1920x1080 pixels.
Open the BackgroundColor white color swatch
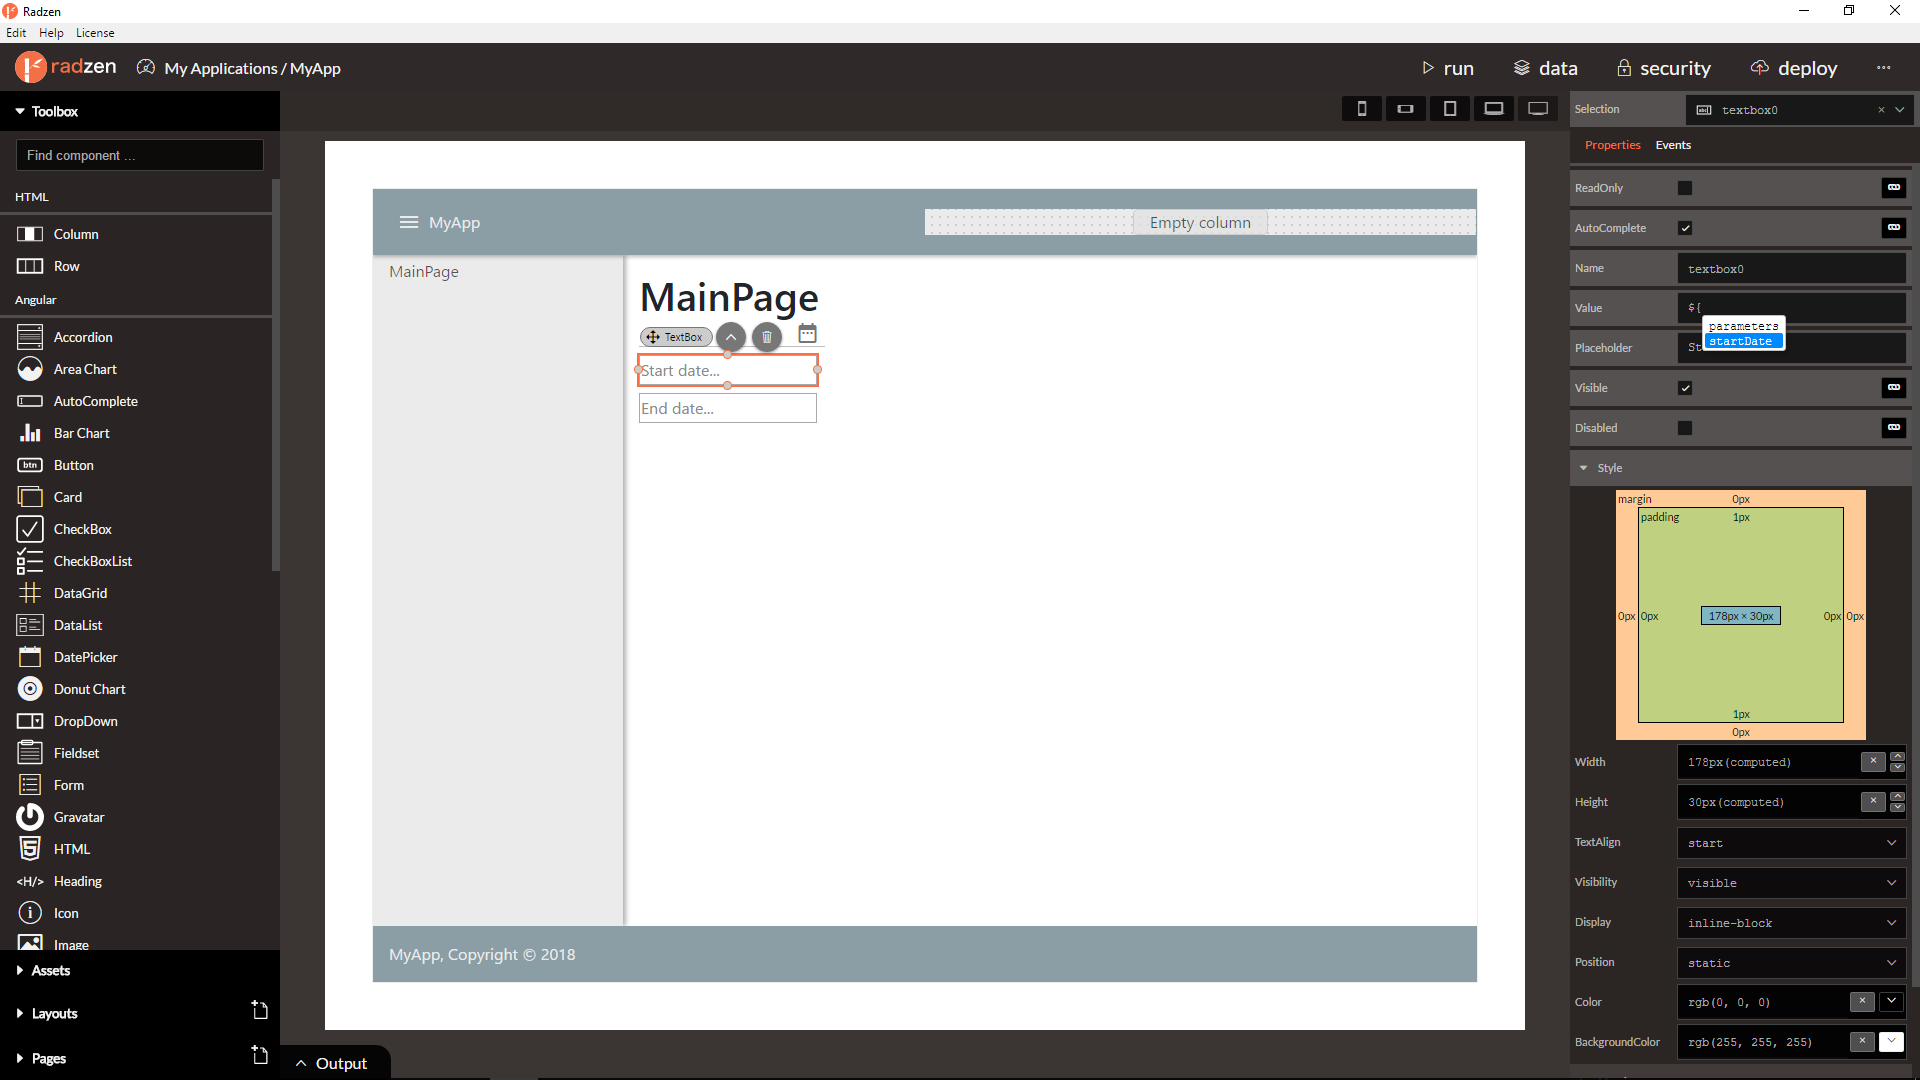click(1891, 1042)
